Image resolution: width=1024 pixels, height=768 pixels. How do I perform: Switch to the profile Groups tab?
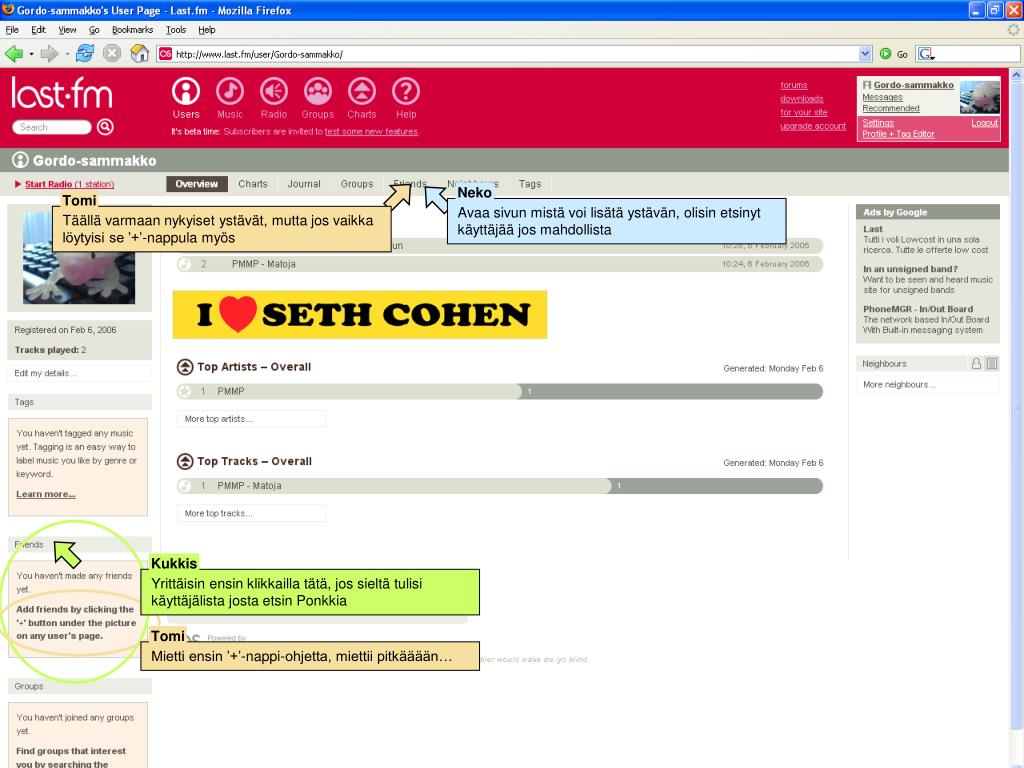click(x=357, y=184)
